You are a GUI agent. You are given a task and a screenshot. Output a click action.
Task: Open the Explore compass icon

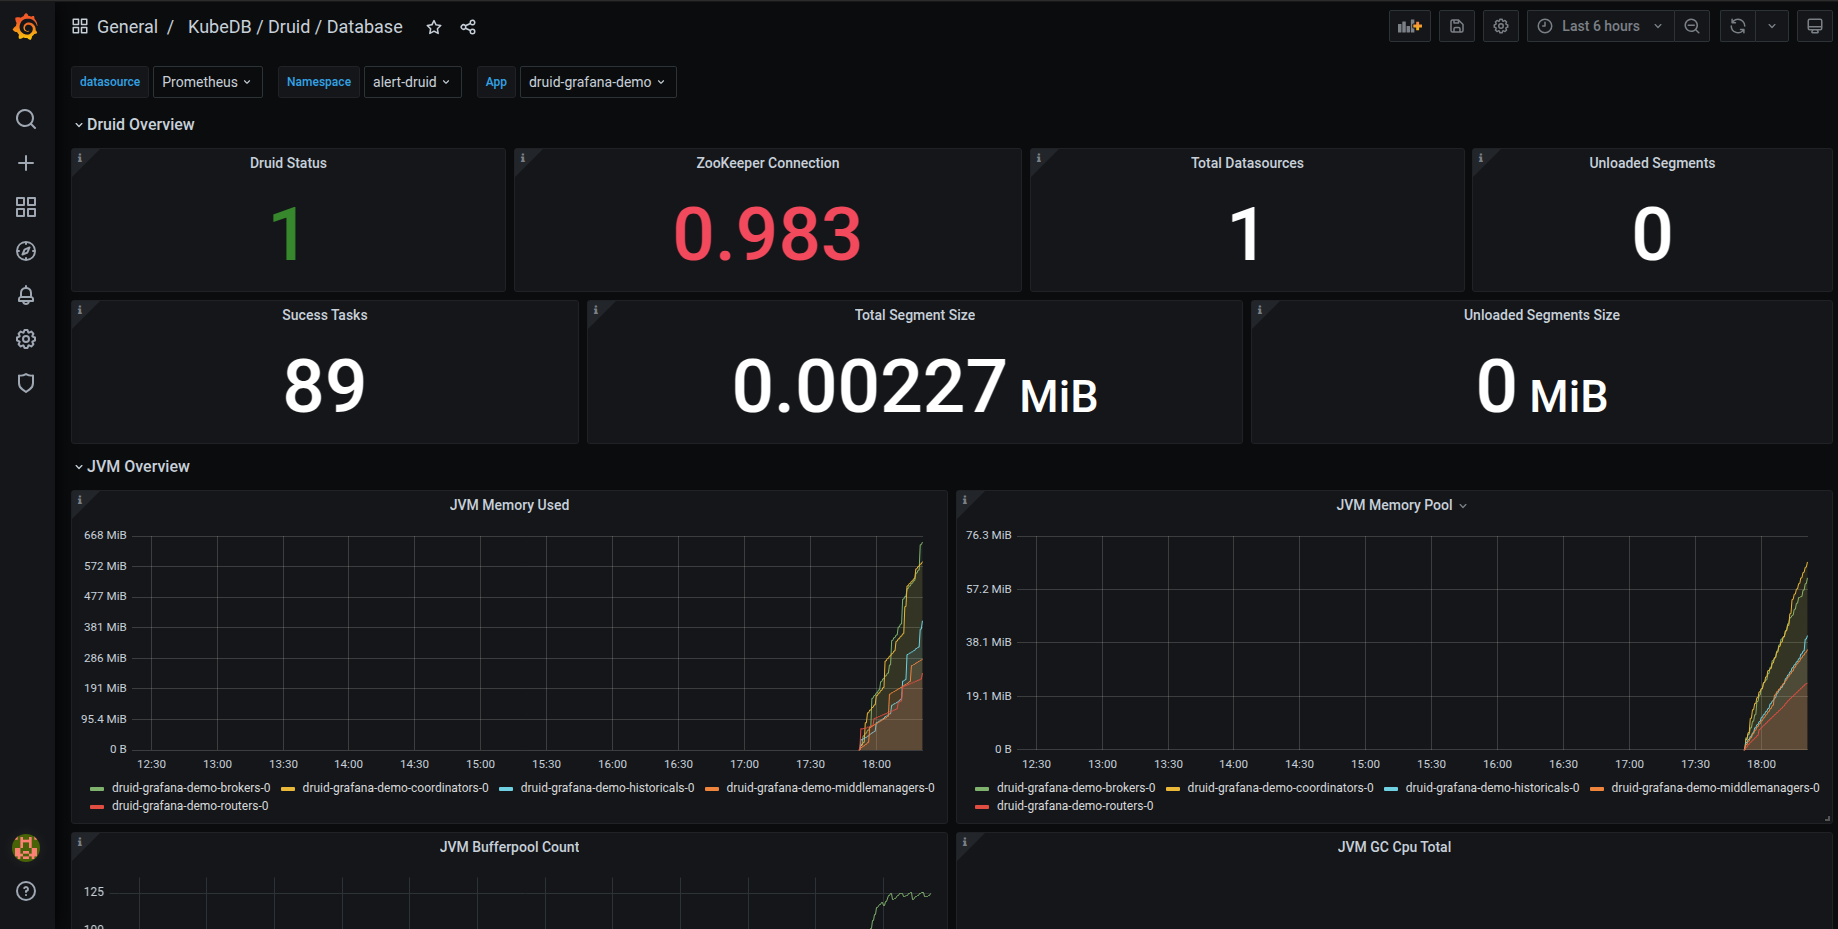tap(26, 251)
